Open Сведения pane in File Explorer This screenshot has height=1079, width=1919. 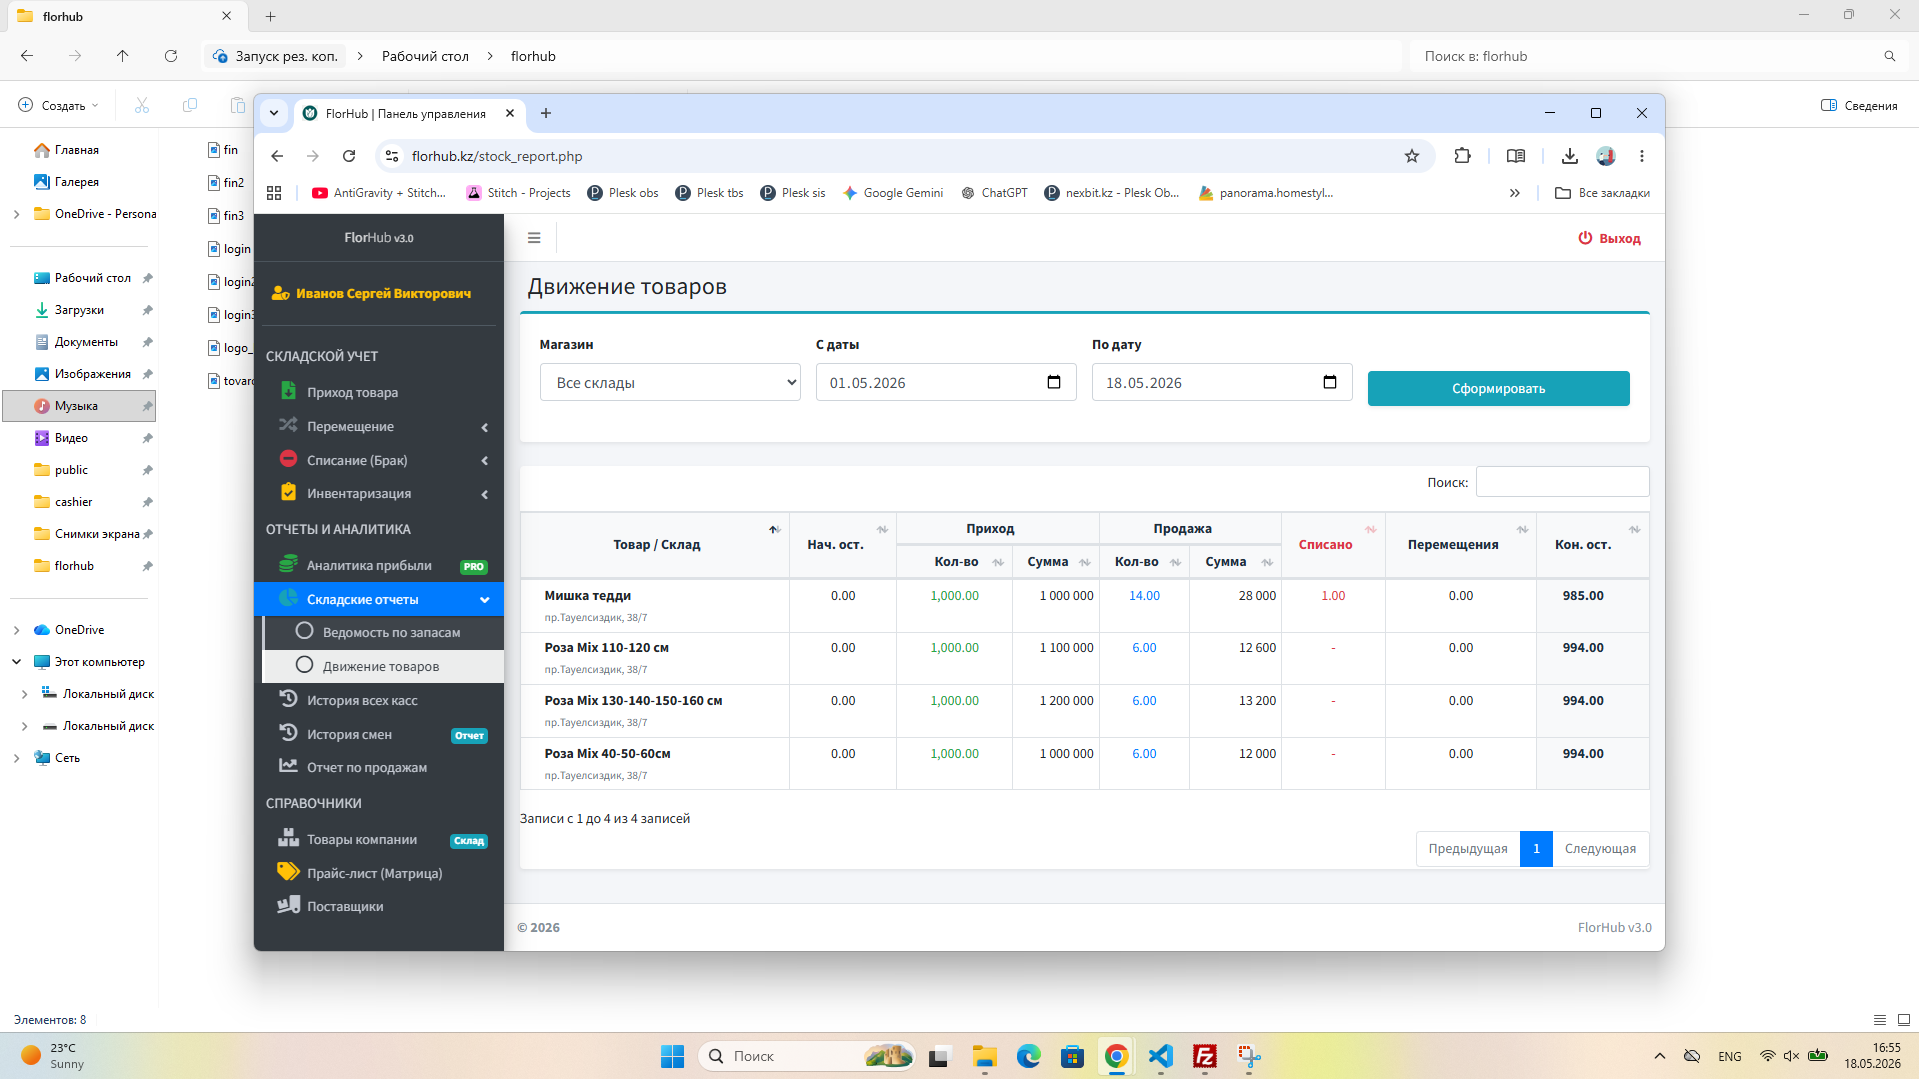click(1859, 105)
